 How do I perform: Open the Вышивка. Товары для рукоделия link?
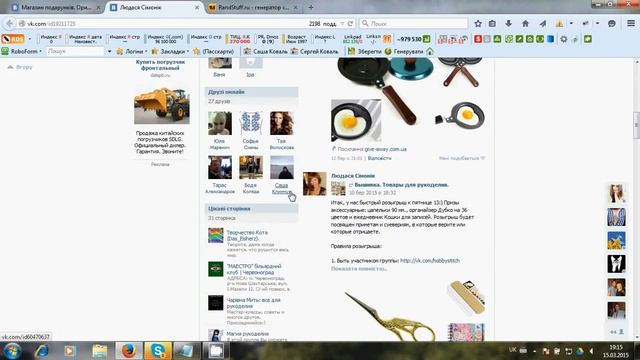pos(402,185)
